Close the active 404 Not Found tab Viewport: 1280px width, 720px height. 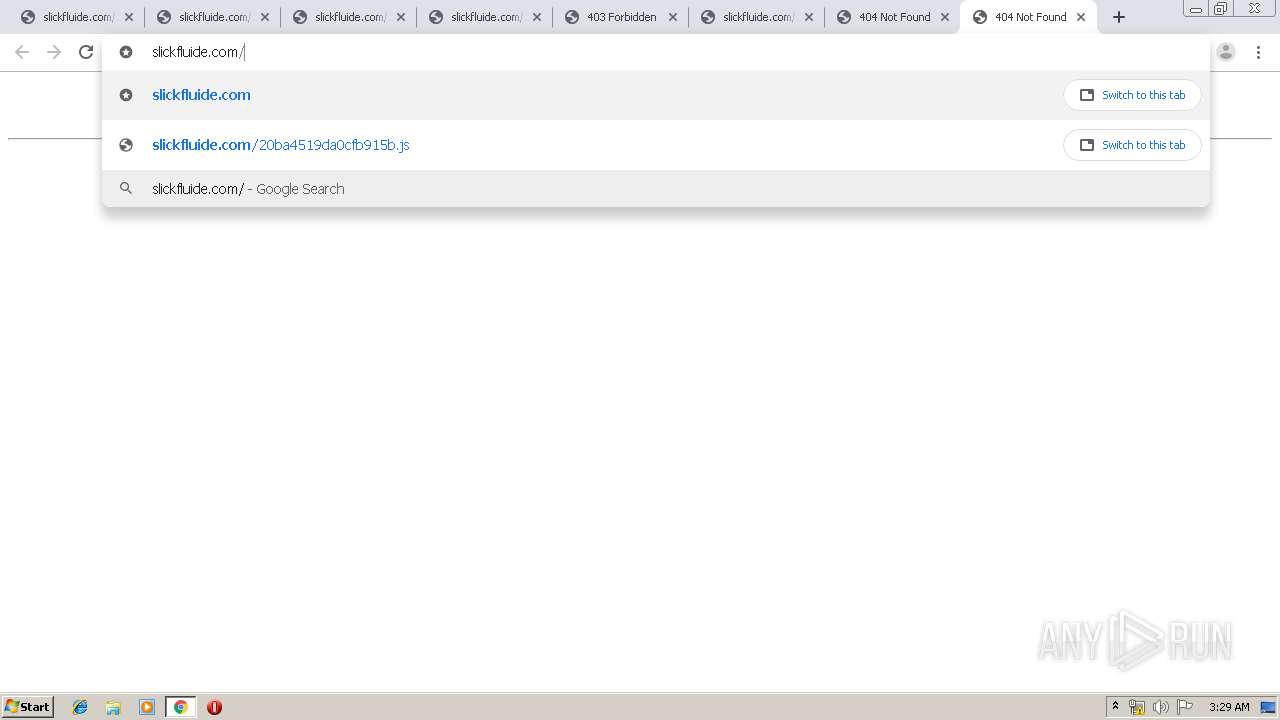click(1080, 17)
